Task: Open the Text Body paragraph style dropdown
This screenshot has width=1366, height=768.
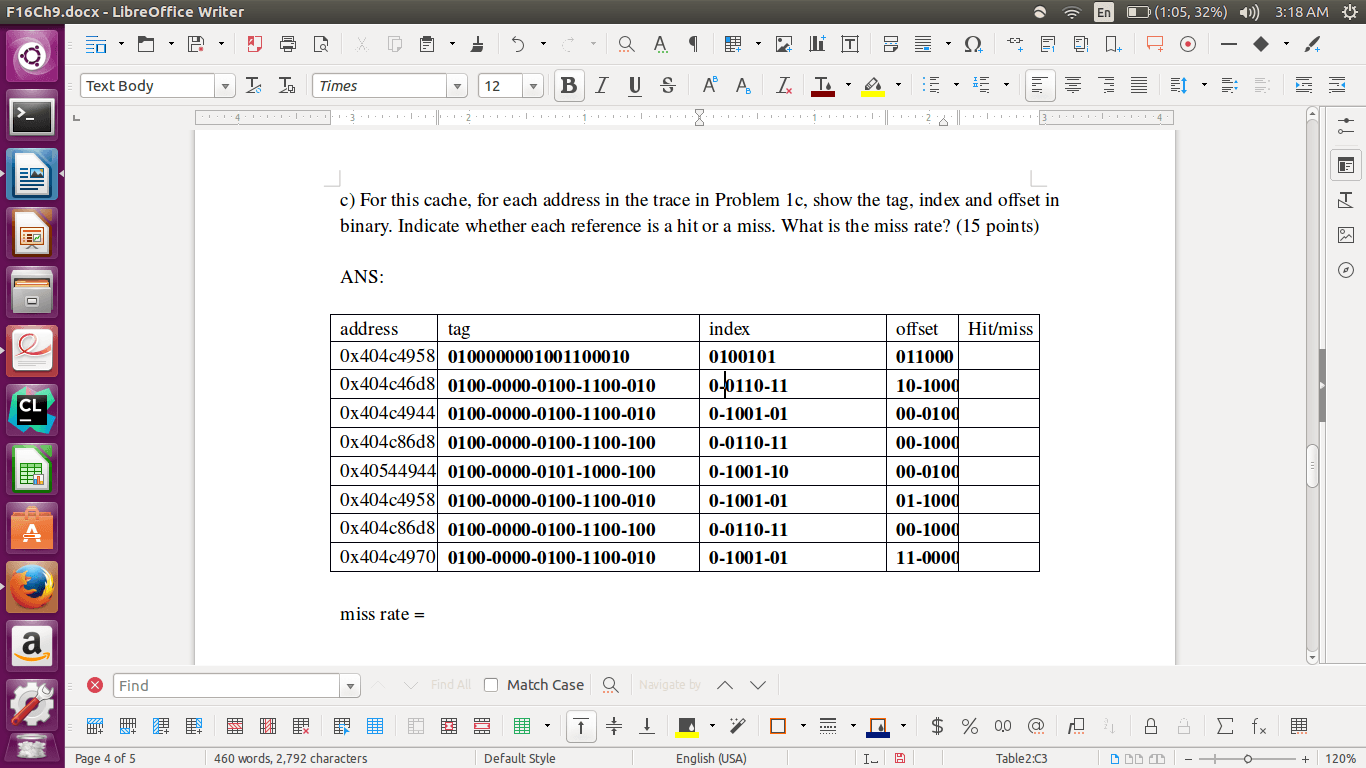Action: 225,86
